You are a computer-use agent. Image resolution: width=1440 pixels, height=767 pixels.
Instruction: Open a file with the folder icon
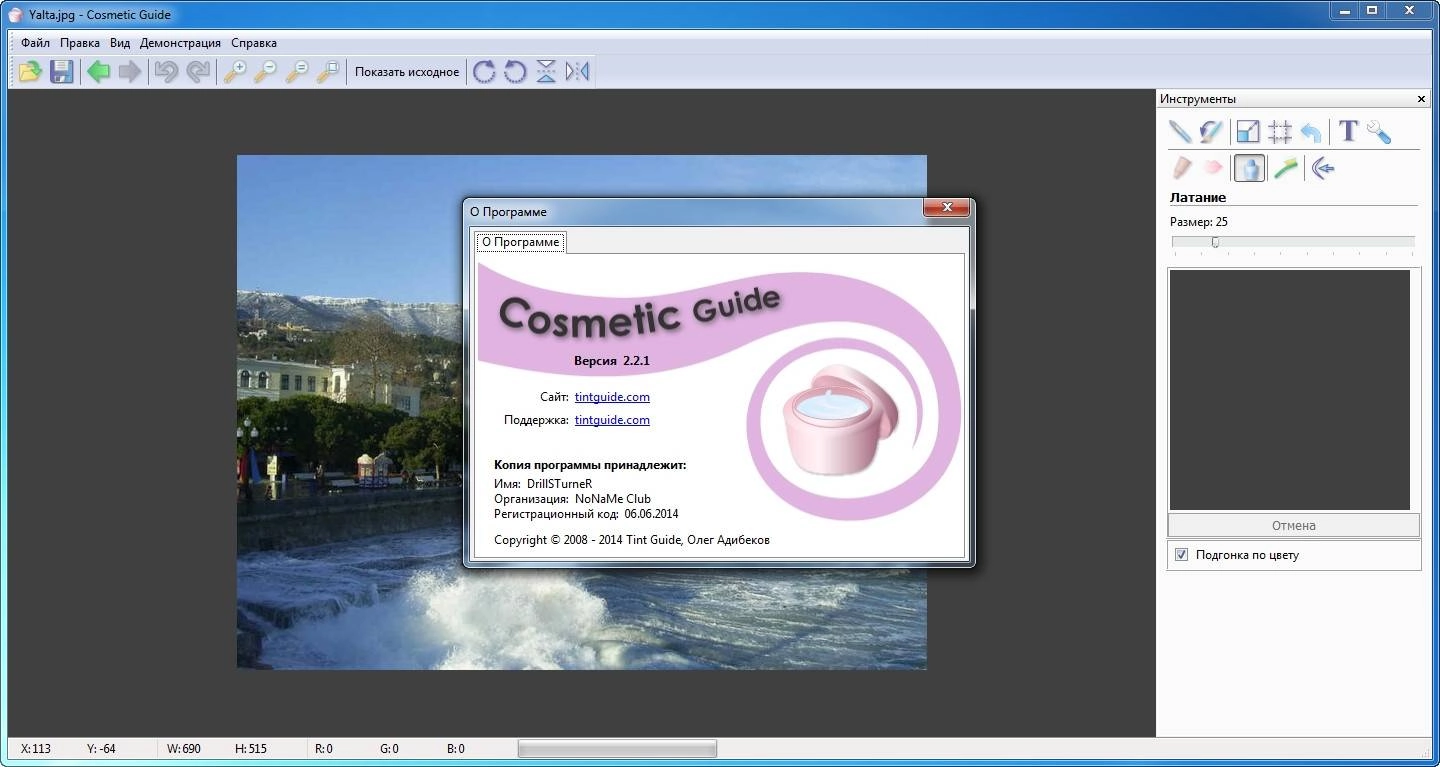click(x=30, y=72)
